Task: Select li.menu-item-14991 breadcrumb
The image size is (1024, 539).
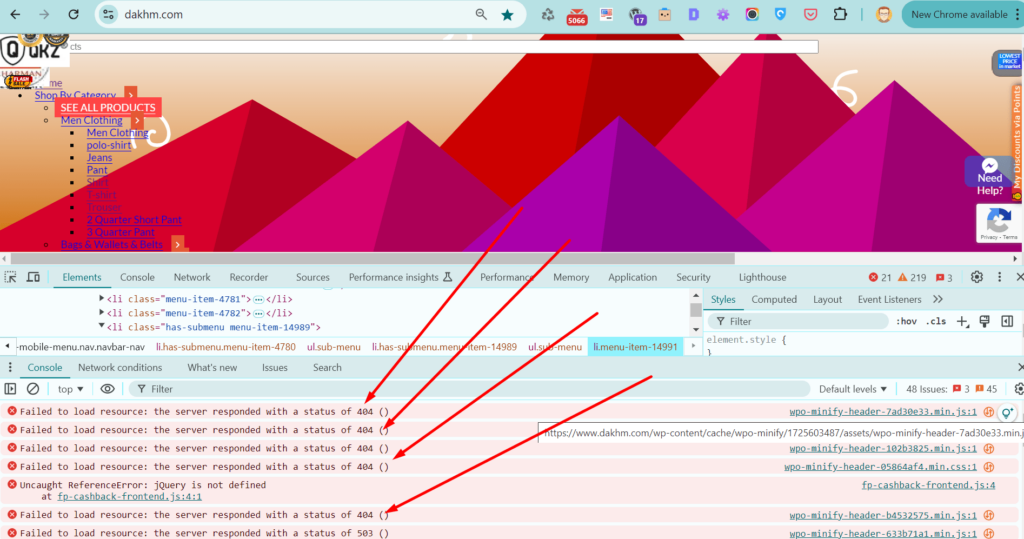Action: tap(635, 347)
